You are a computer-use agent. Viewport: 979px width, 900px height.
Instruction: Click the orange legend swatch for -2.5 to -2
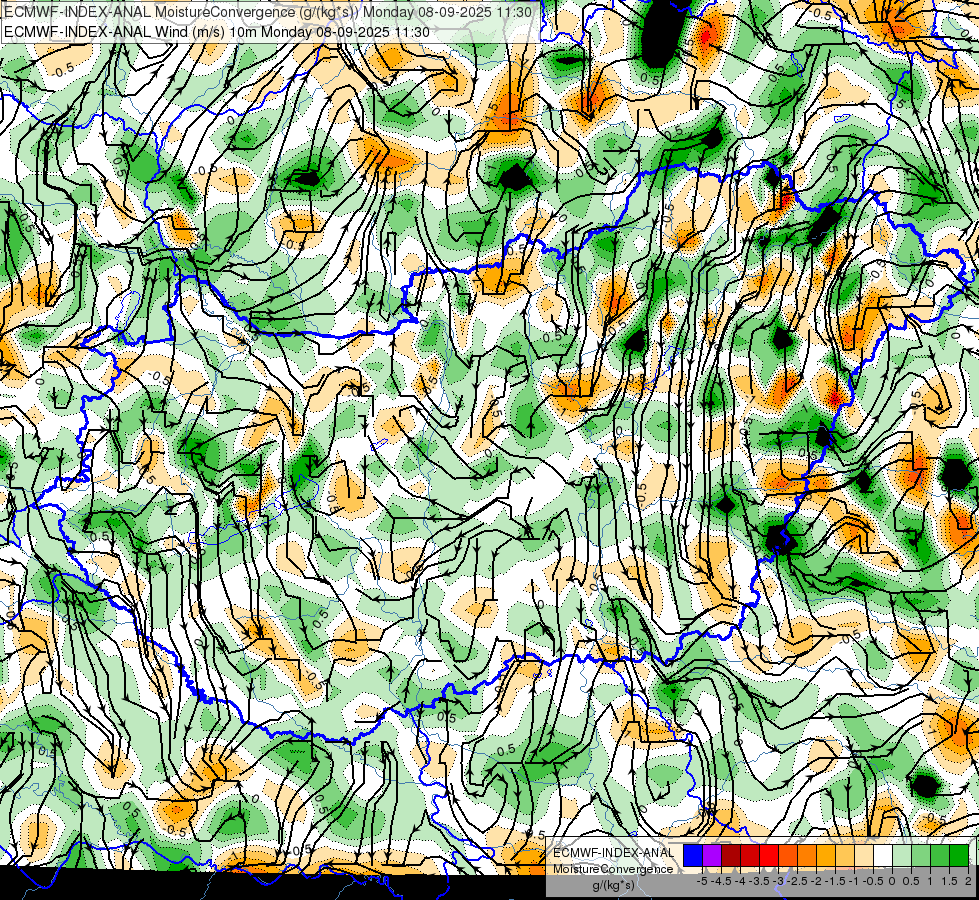[807, 855]
